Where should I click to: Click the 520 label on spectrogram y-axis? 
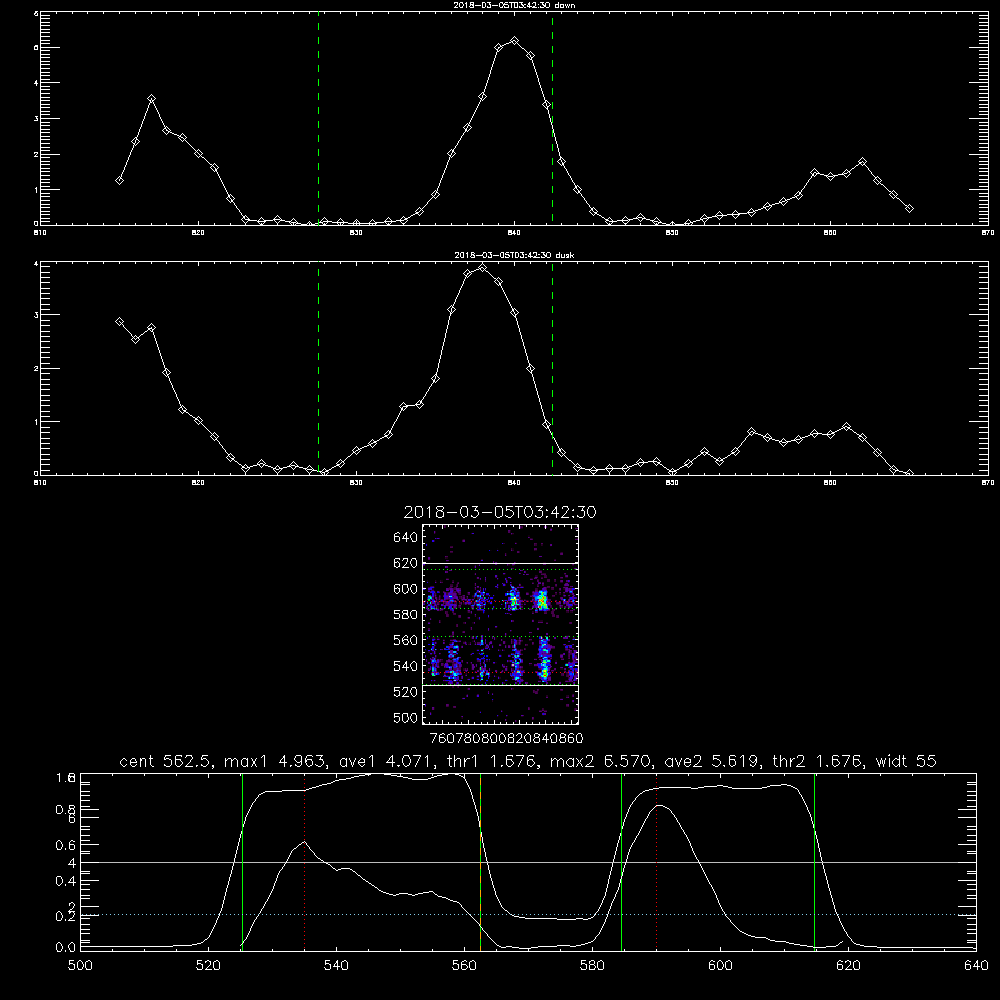[x=405, y=692]
